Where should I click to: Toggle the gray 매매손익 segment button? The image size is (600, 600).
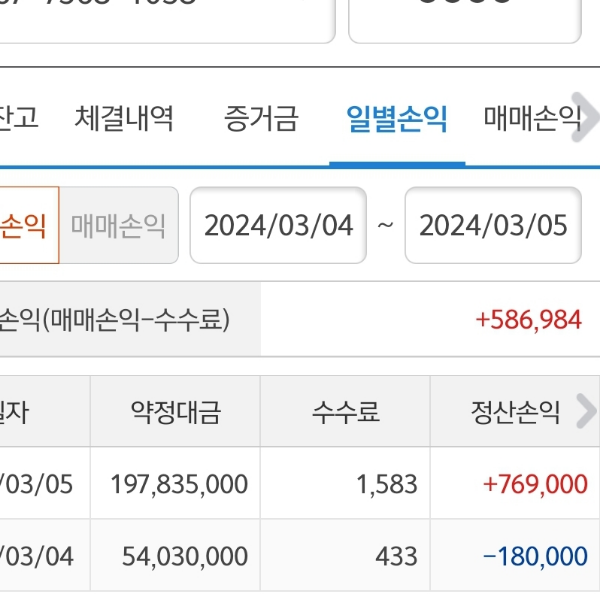[118, 225]
